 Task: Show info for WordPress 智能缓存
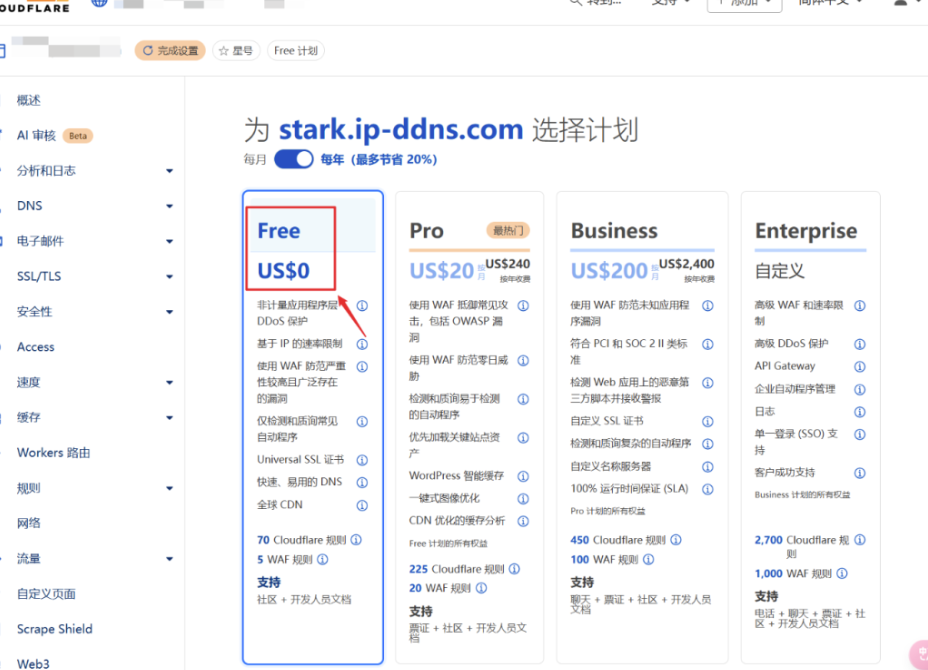[523, 476]
